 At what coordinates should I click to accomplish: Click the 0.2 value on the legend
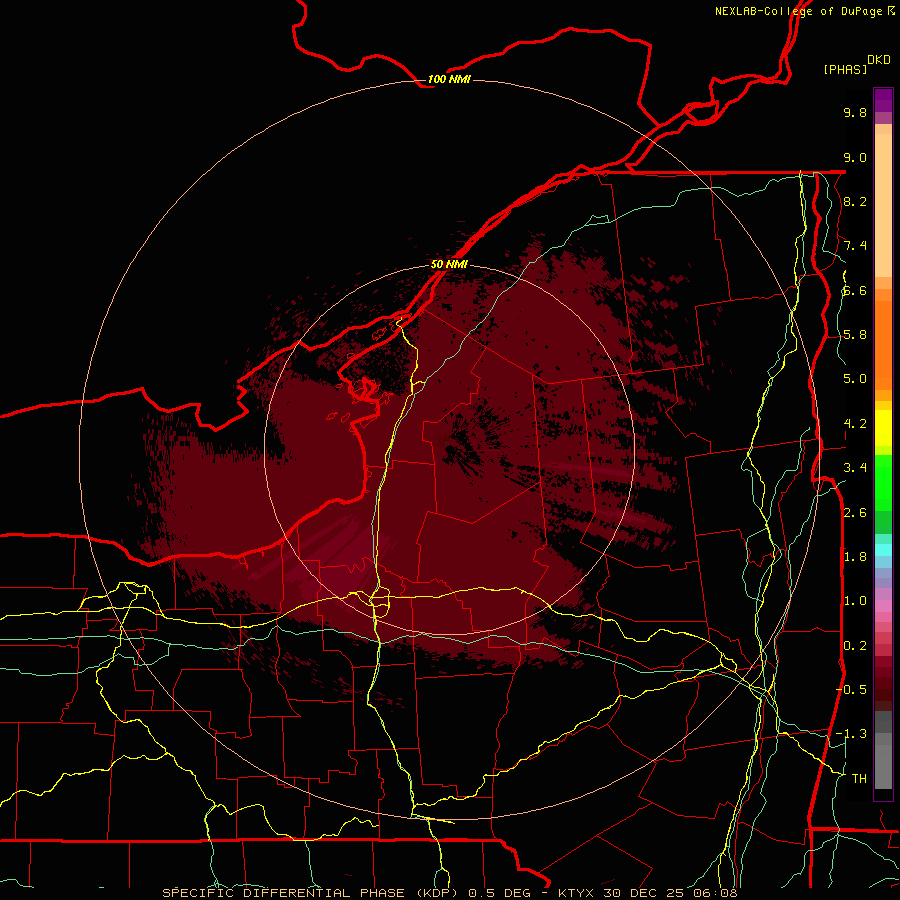click(x=855, y=646)
